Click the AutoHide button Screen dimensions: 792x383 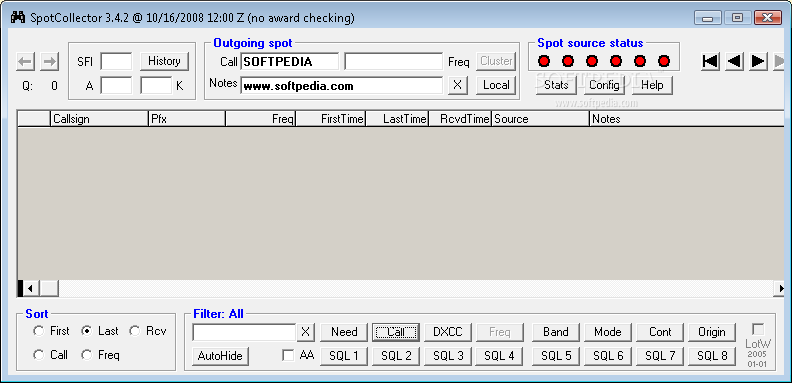click(220, 356)
